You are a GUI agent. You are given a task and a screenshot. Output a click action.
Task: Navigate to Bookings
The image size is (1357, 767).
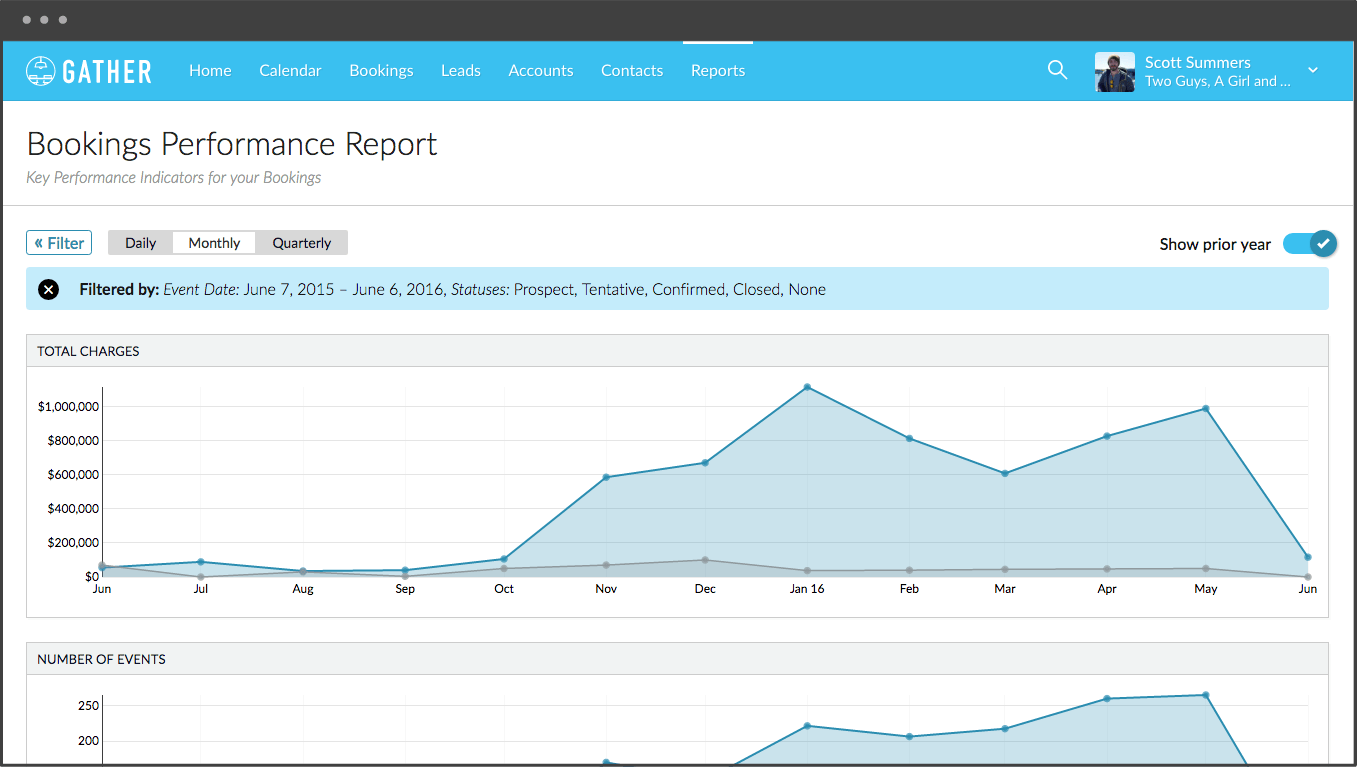pos(381,71)
